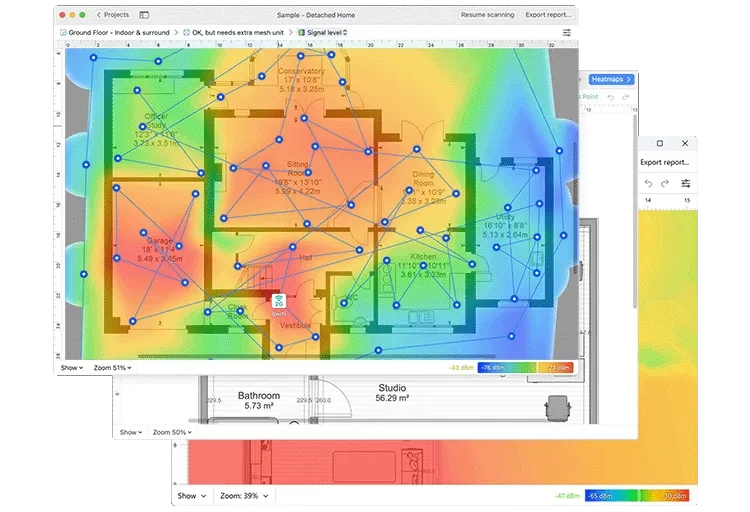Open the Zoom 51% dropdown
Screen dimensions: 750x512
[x=112, y=367]
